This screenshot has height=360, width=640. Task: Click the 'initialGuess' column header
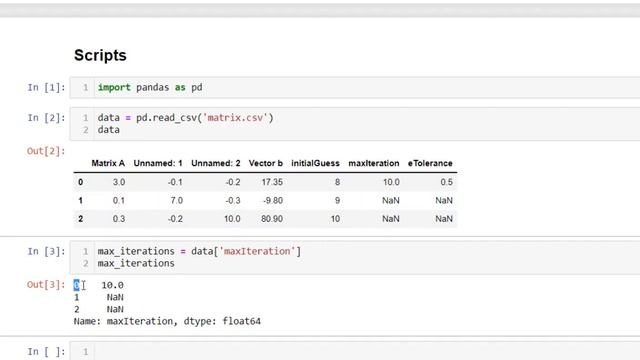(315, 163)
